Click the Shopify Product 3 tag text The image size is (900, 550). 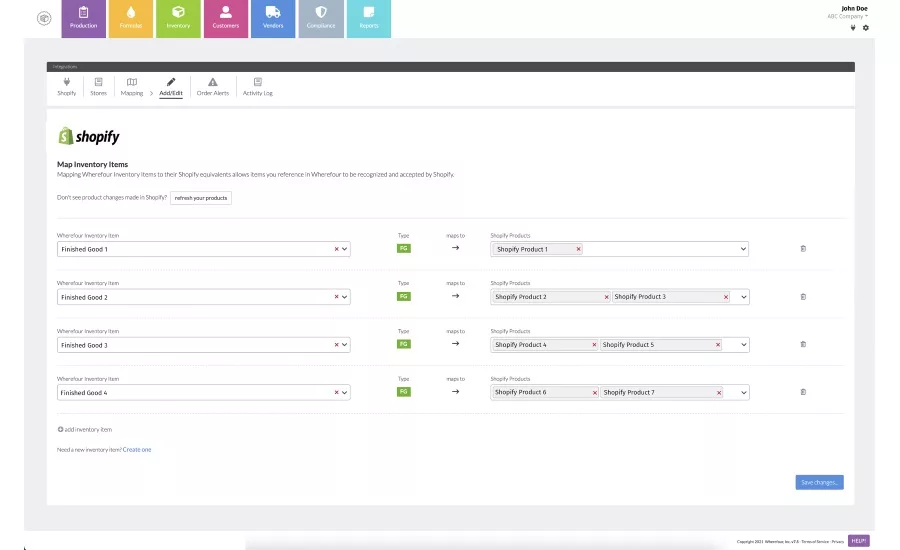[x=640, y=297]
